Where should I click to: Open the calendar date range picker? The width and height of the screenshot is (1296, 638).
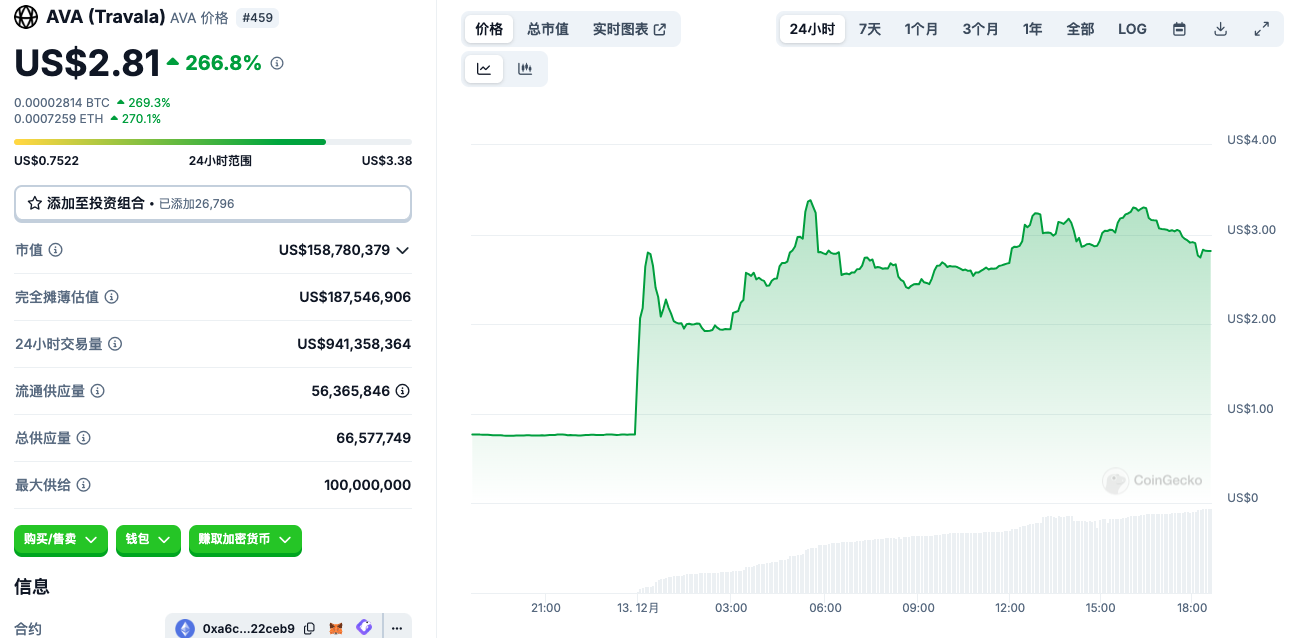tap(1179, 29)
